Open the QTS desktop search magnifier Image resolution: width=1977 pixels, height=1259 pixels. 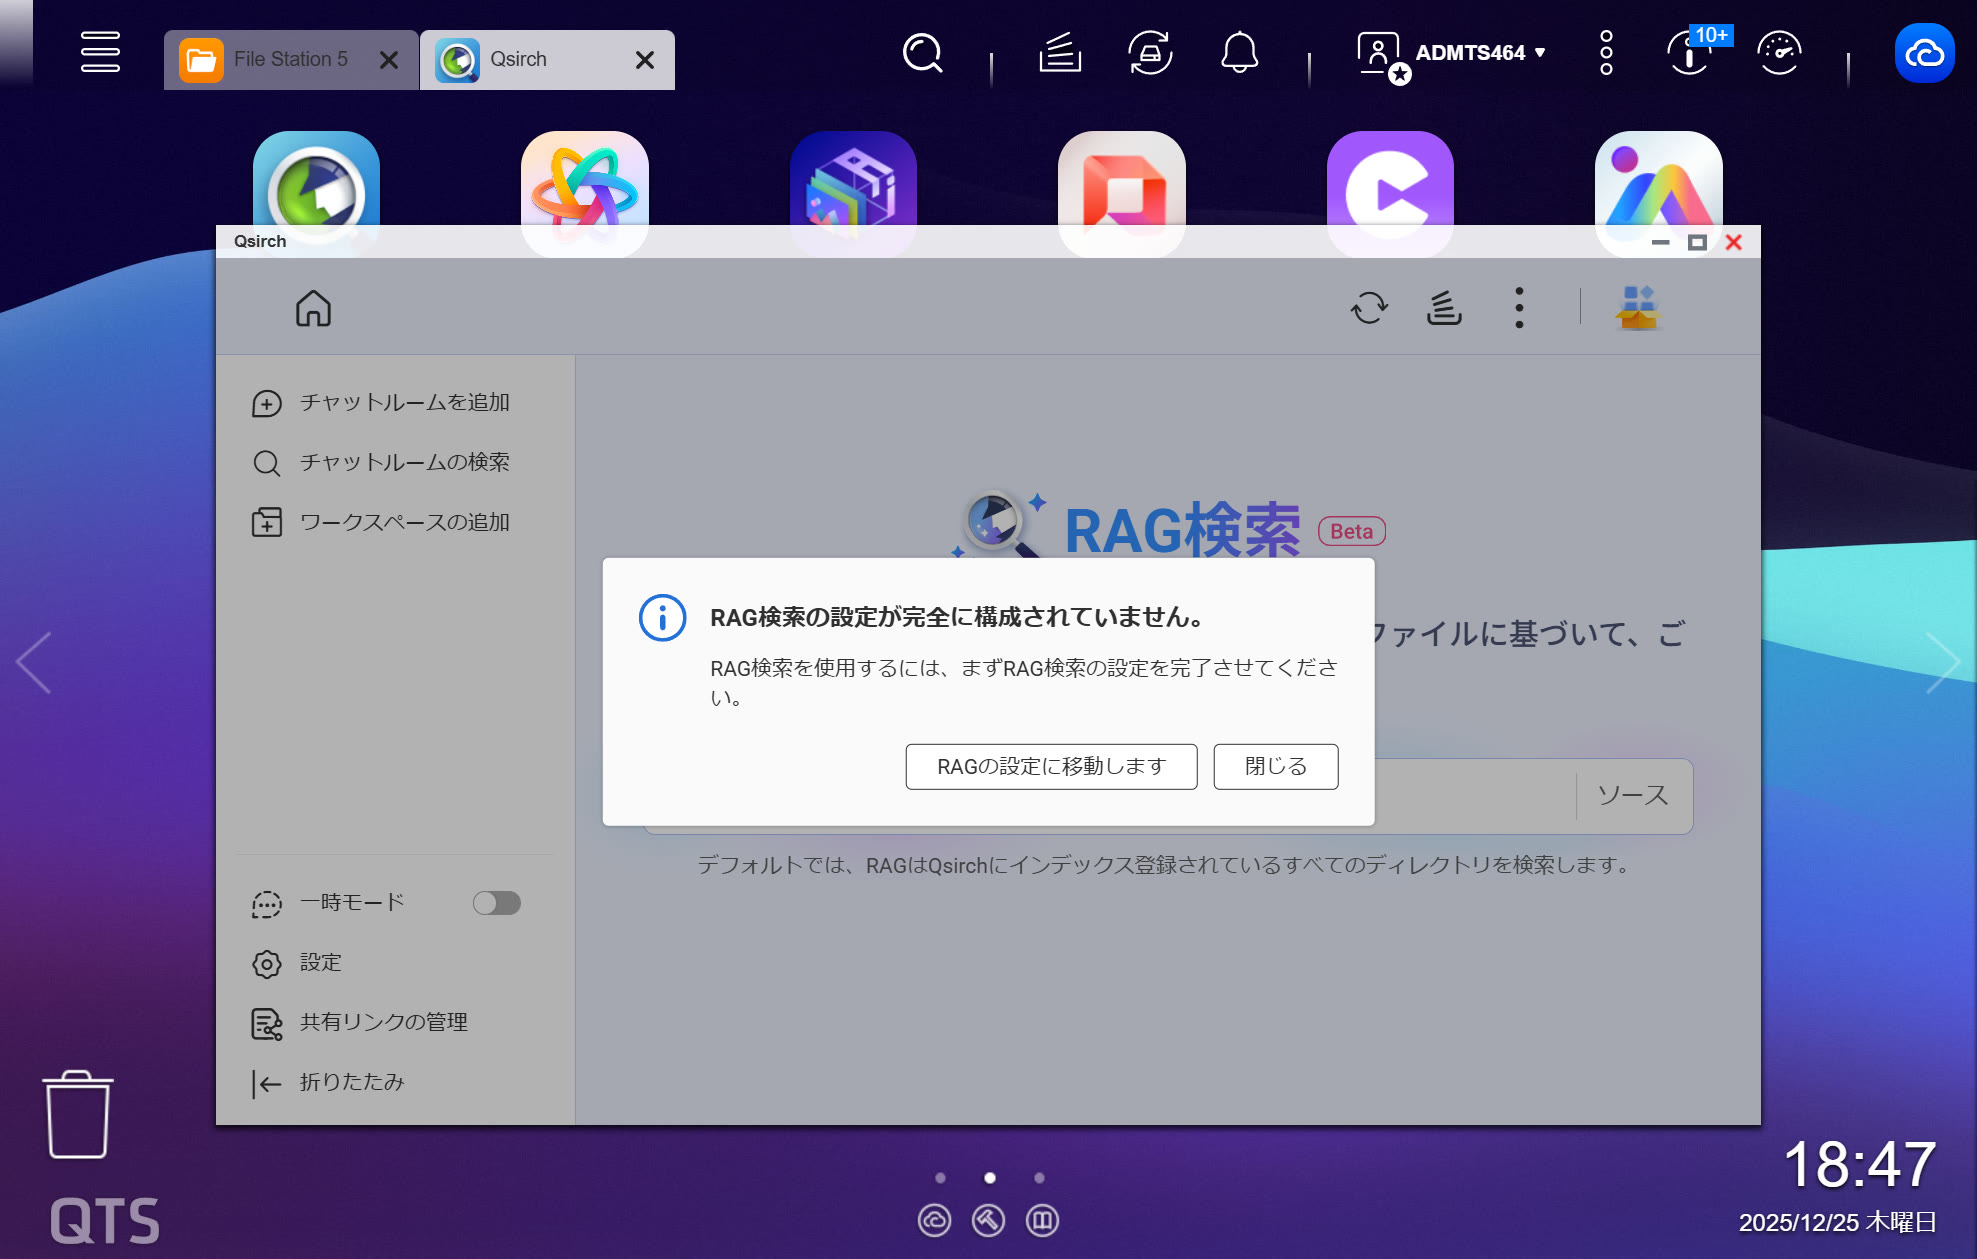(x=922, y=52)
